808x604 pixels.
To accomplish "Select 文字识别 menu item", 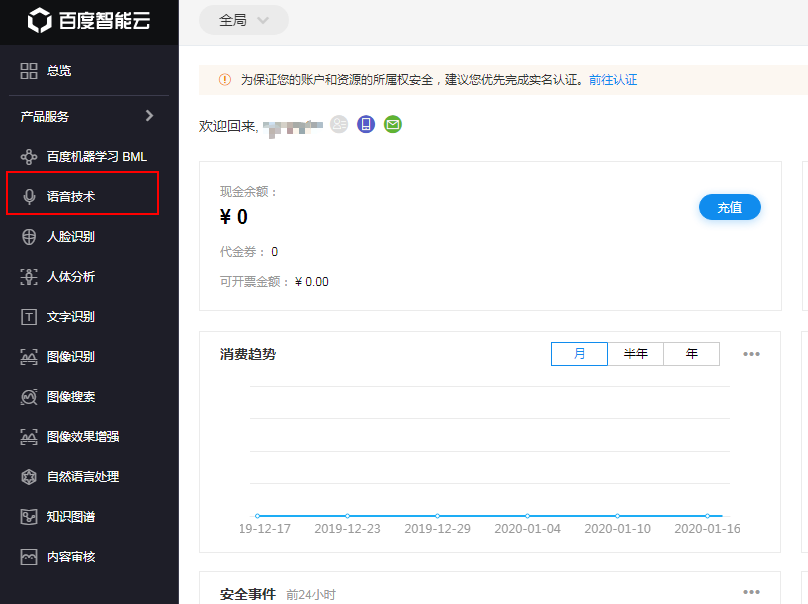I will click(89, 316).
